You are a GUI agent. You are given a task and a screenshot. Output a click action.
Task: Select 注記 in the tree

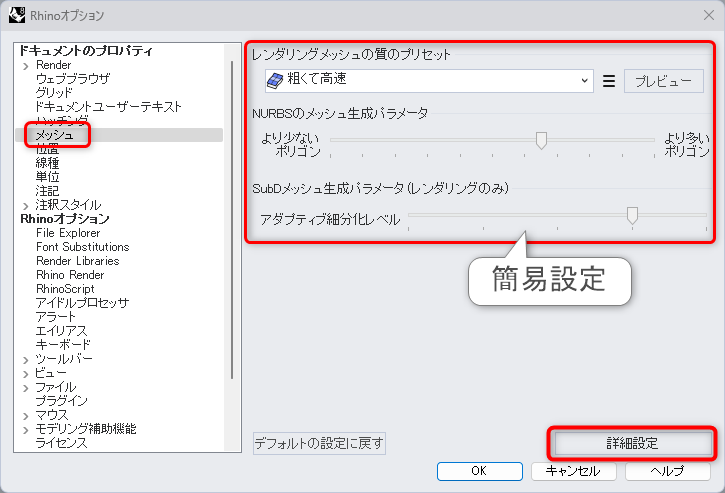click(47, 191)
